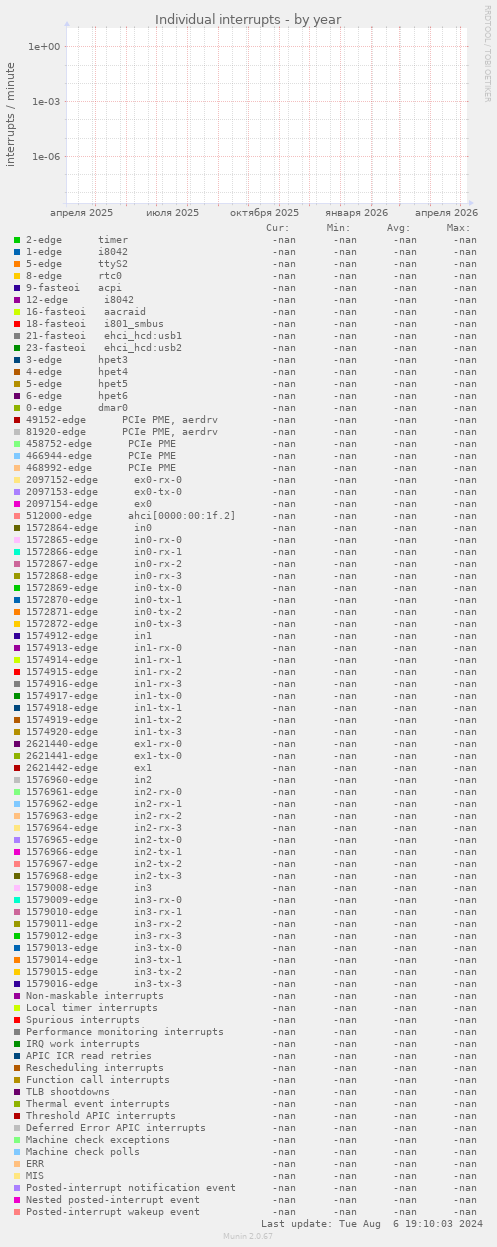
Task: Click the orange swatch for ttyS2
Action: pos(17,264)
